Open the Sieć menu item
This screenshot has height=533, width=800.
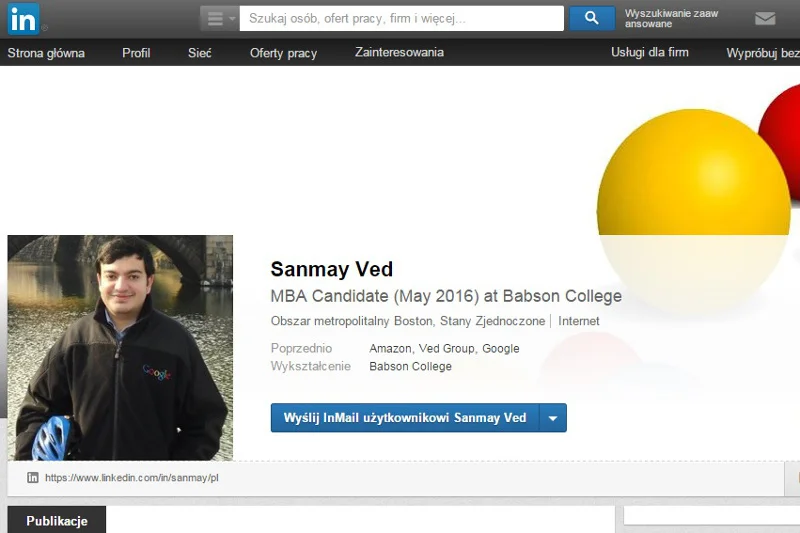(199, 53)
